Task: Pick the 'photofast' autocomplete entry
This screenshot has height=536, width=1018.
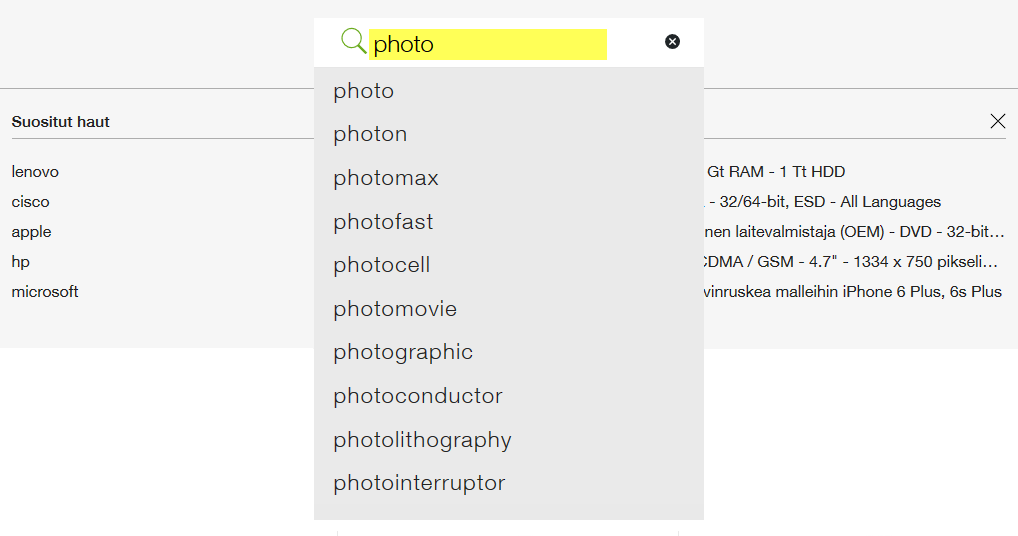Action: 383,222
